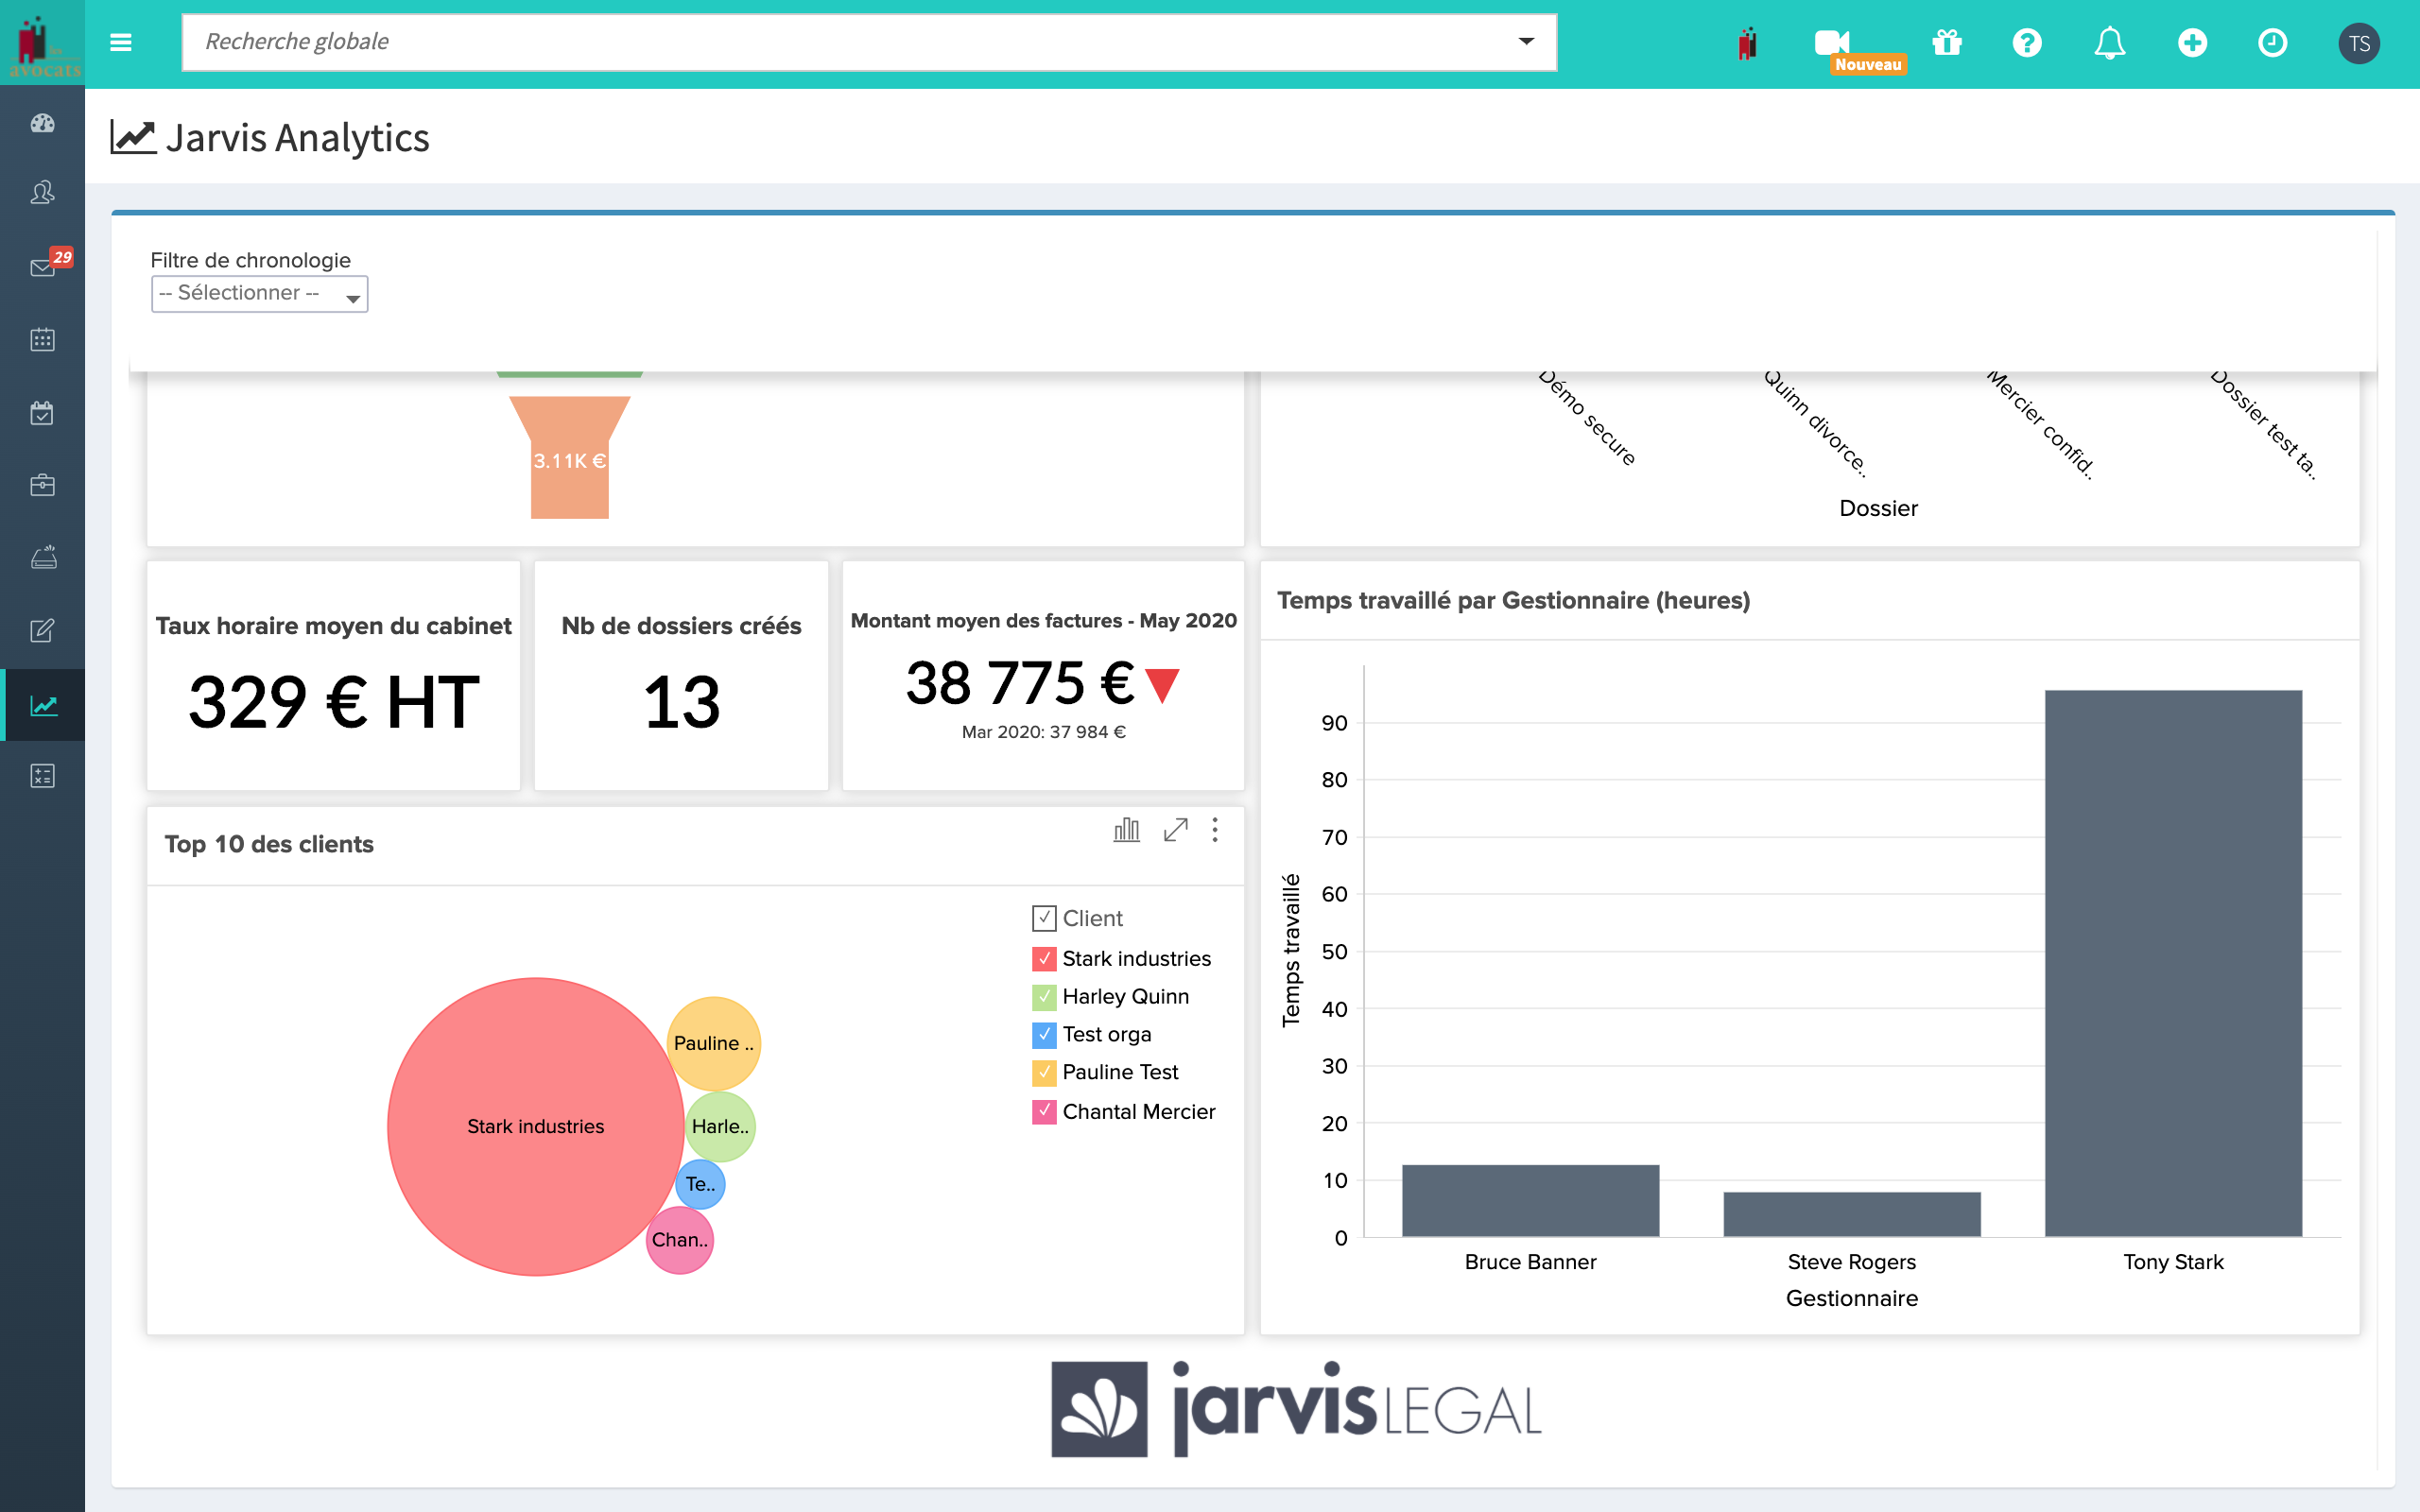Uncheck Pauline Test in legend
The width and height of the screenshot is (2420, 1512).
[1044, 1072]
